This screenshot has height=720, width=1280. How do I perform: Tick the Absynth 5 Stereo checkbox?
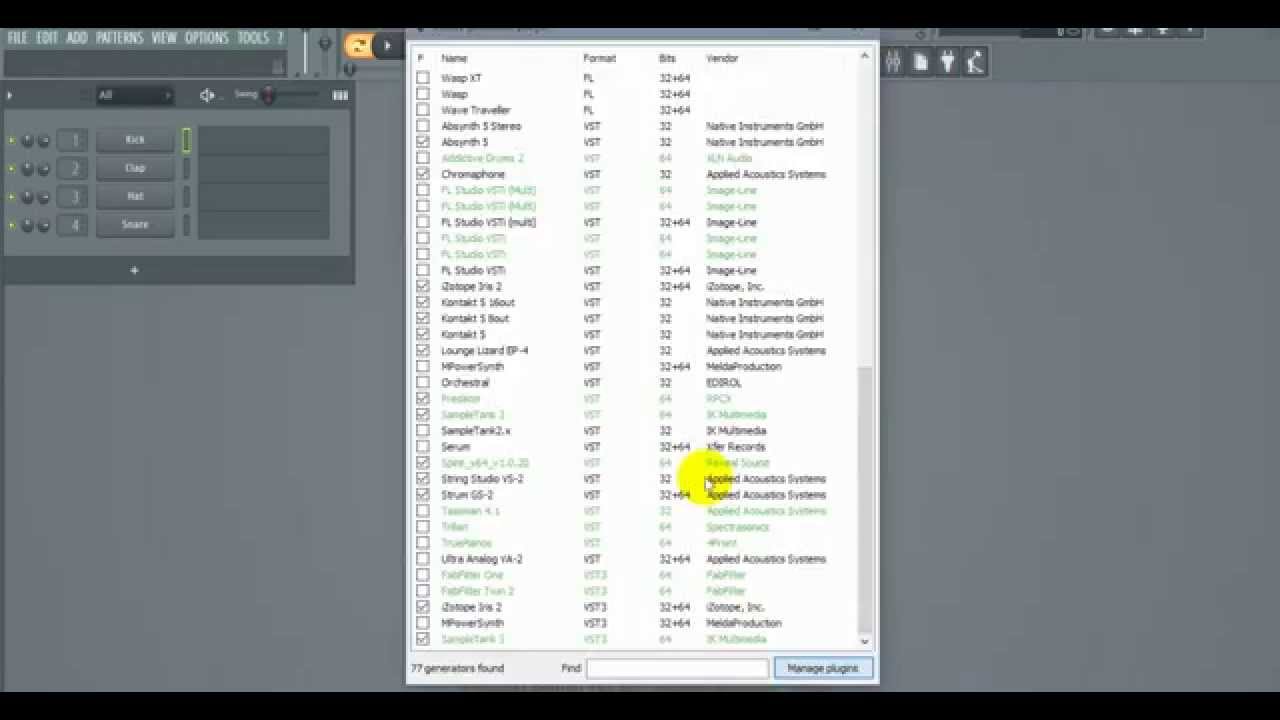tap(423, 126)
